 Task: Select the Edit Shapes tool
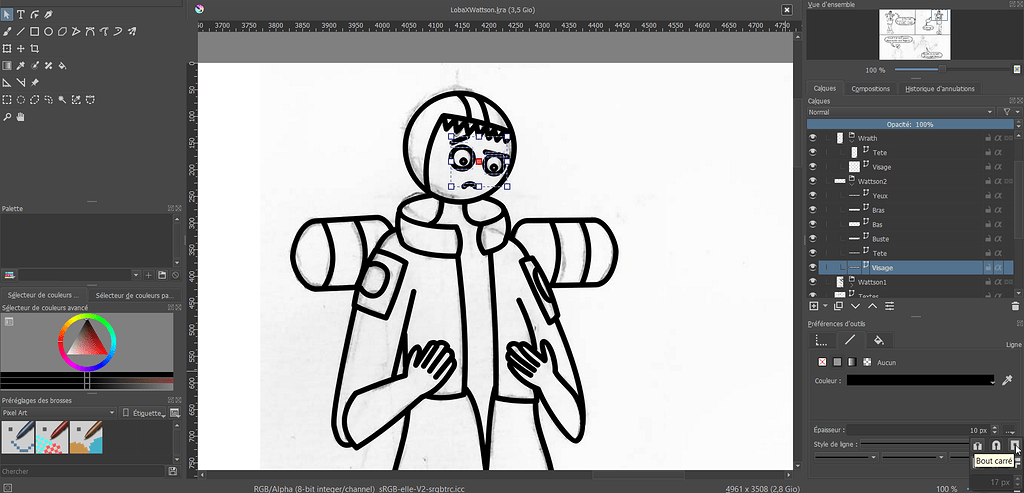pyautogui.click(x=35, y=14)
